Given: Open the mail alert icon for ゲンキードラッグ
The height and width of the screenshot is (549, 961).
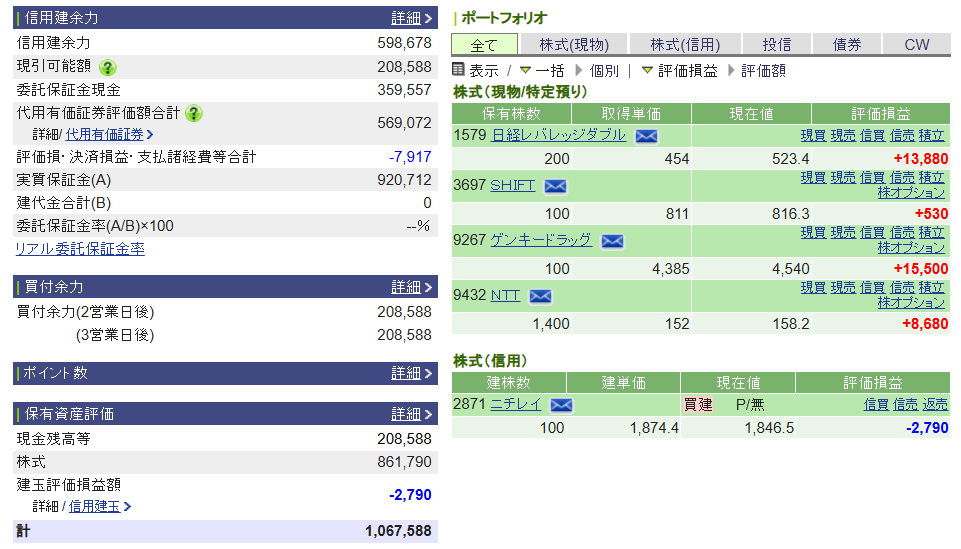Looking at the screenshot, I should 612,241.
